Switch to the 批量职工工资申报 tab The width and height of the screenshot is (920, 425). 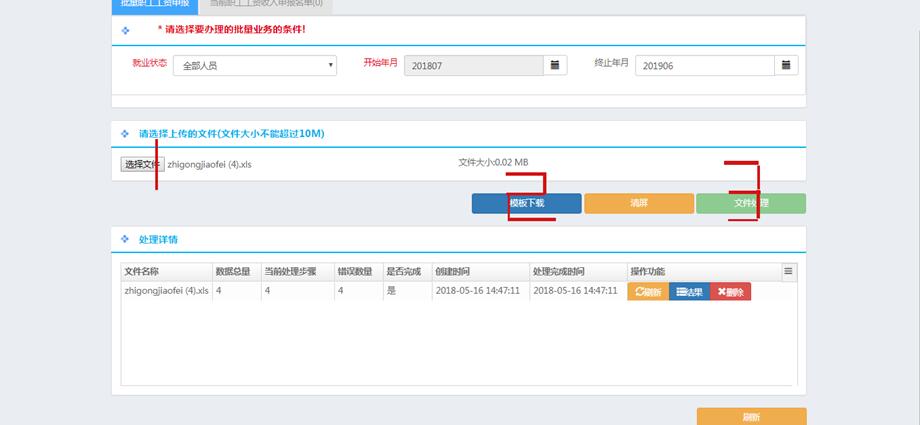[x=154, y=4]
